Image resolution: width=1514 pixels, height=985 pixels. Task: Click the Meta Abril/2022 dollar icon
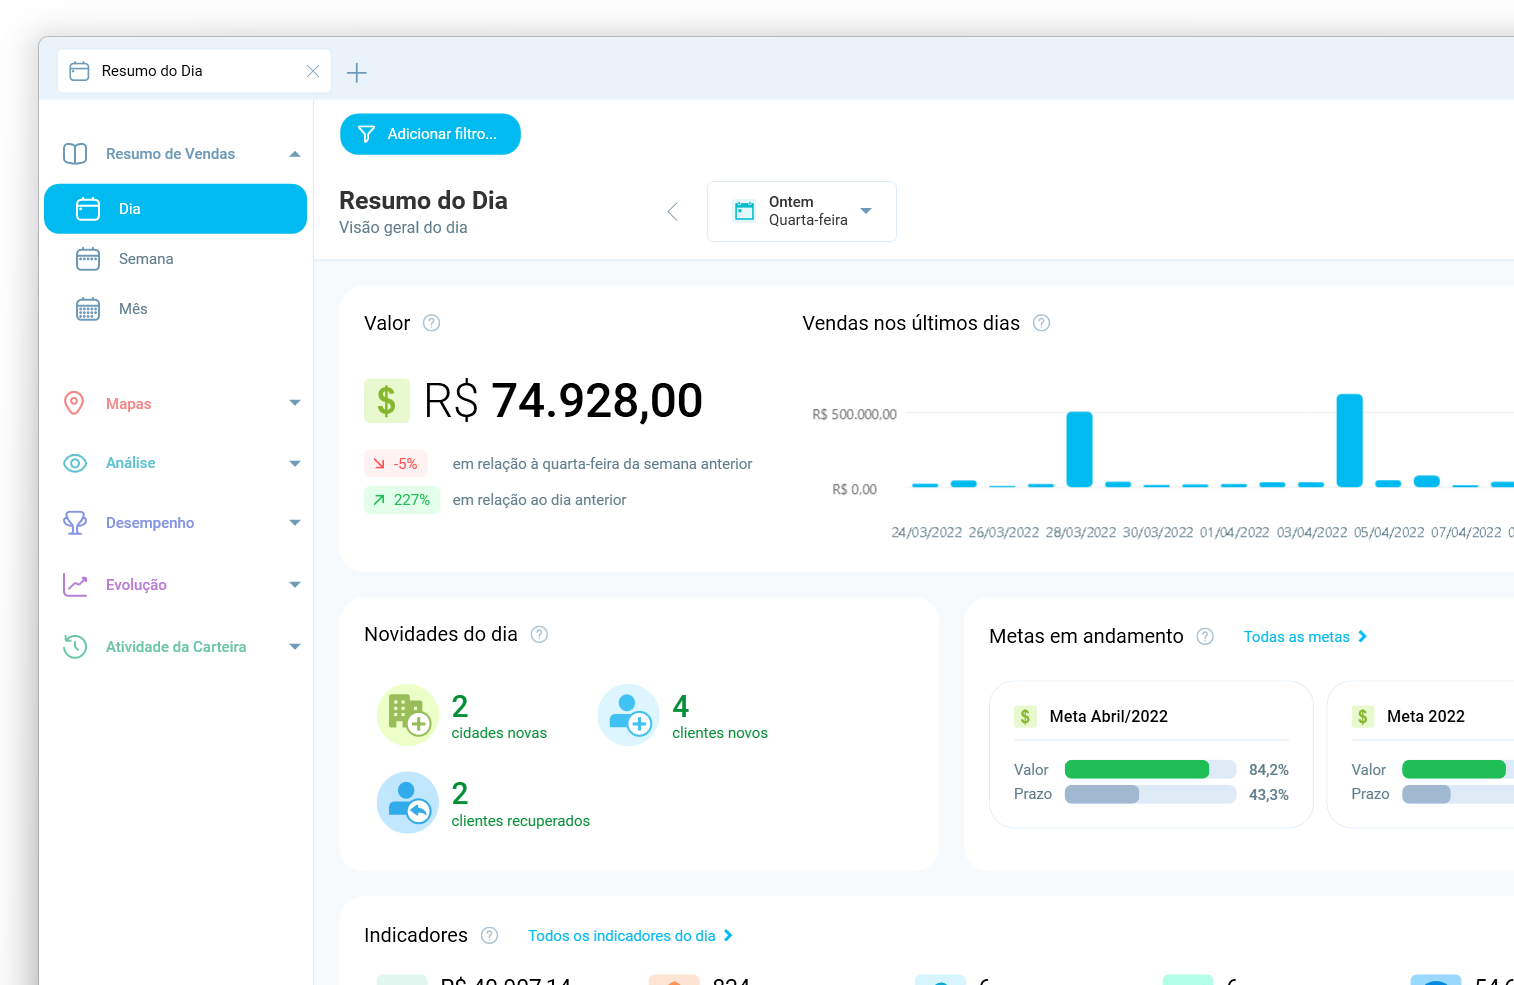tap(1025, 716)
